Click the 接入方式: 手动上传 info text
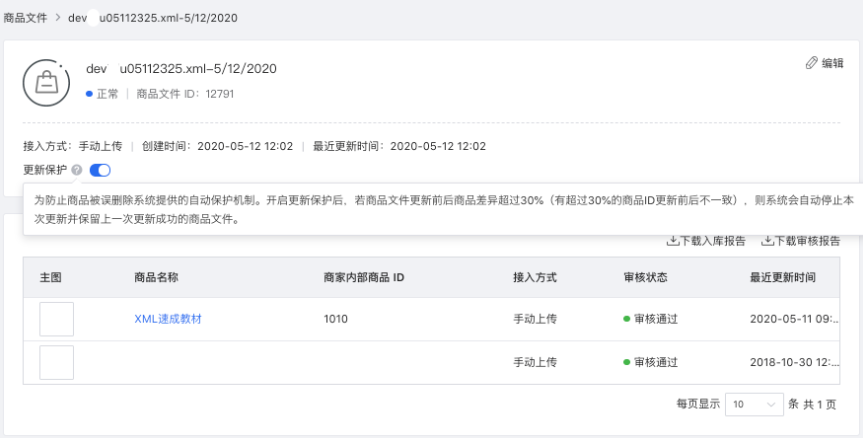 click(73, 146)
